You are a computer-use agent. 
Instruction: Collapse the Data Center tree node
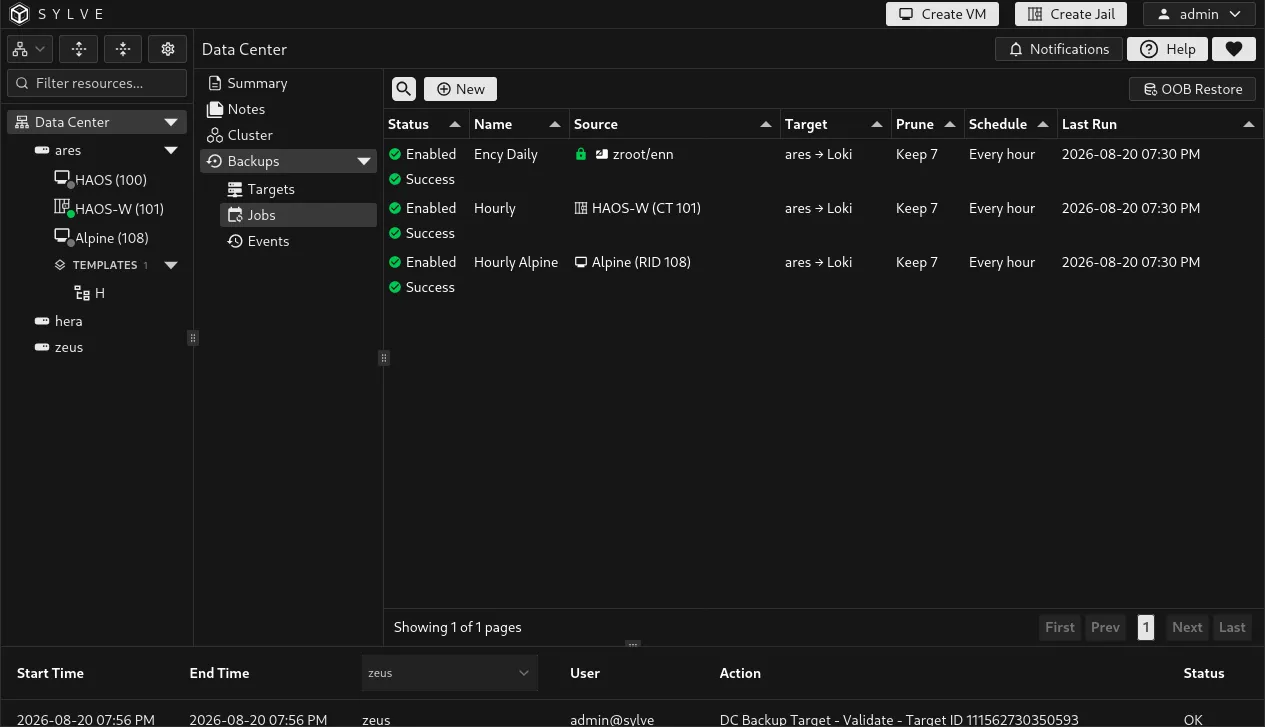click(171, 122)
